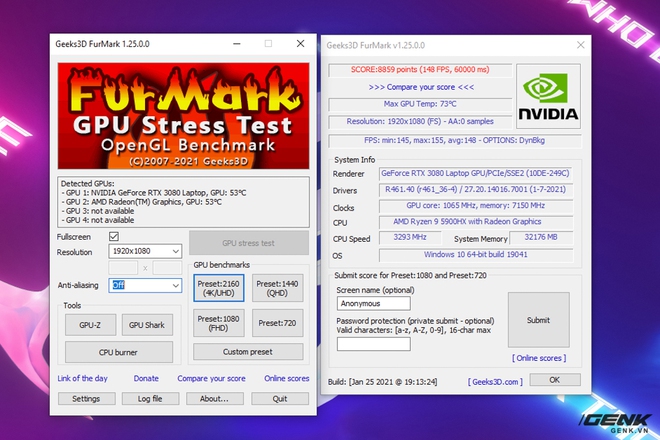Click the Clocks GPU core 1065 MHz field

[x=476, y=206]
